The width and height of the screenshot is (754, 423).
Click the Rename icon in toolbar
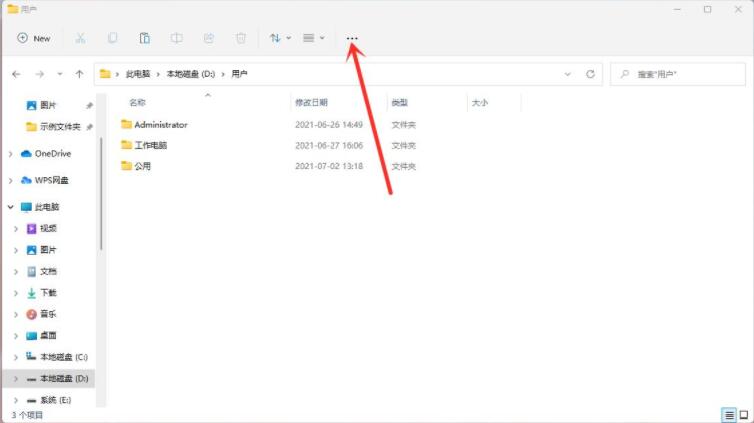[176, 38]
